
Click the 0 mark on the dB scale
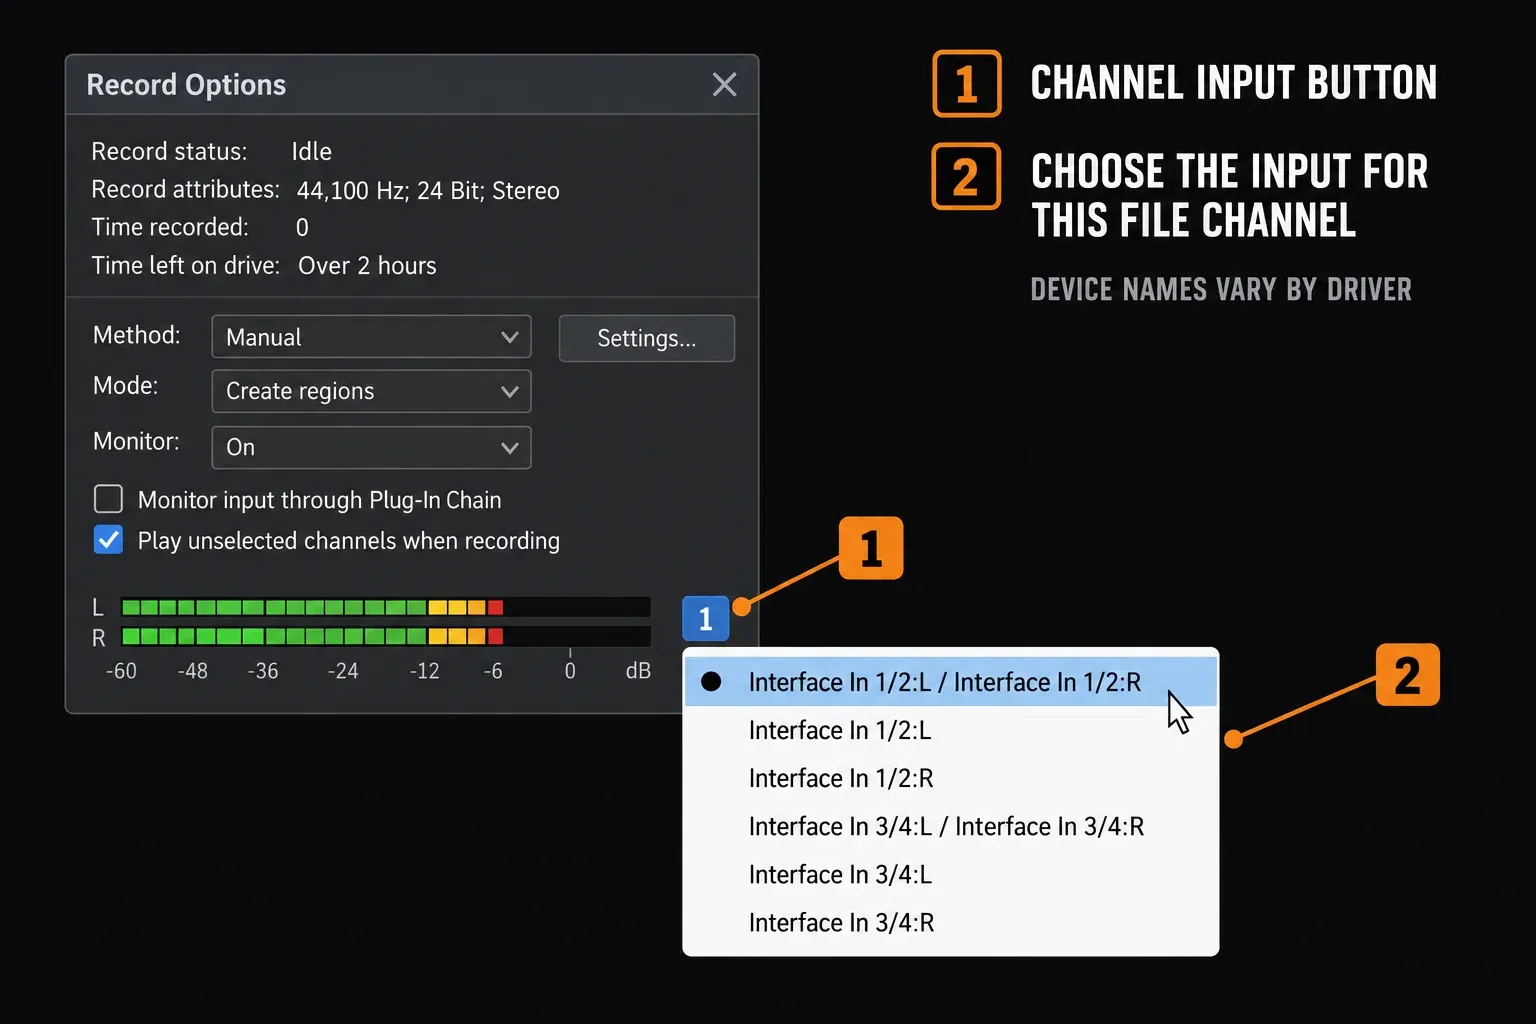(570, 671)
